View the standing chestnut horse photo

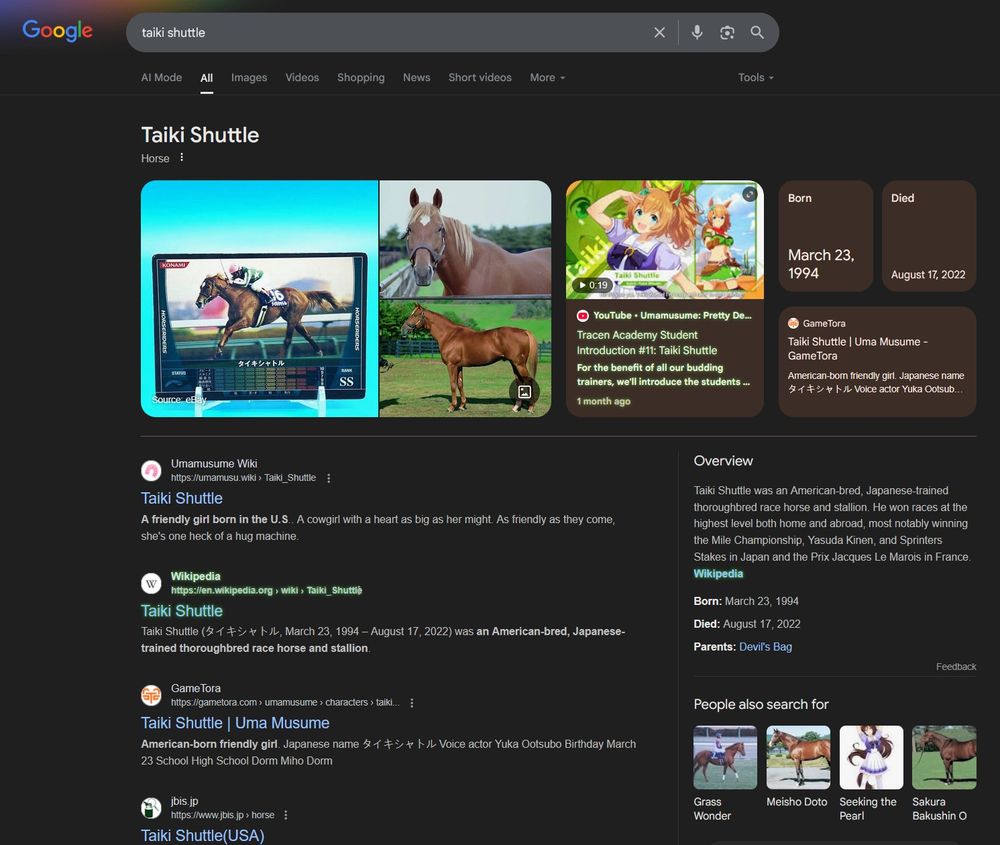pyautogui.click(x=466, y=358)
